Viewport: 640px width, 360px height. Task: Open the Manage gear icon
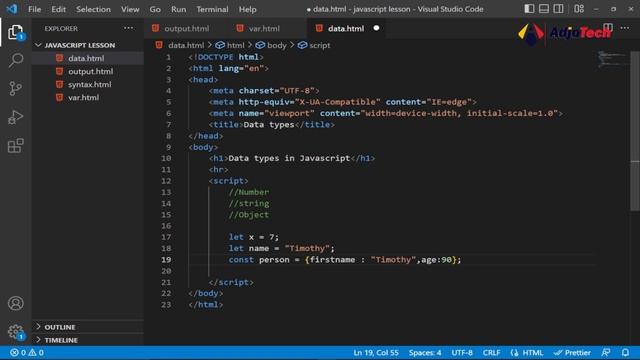(x=16, y=331)
